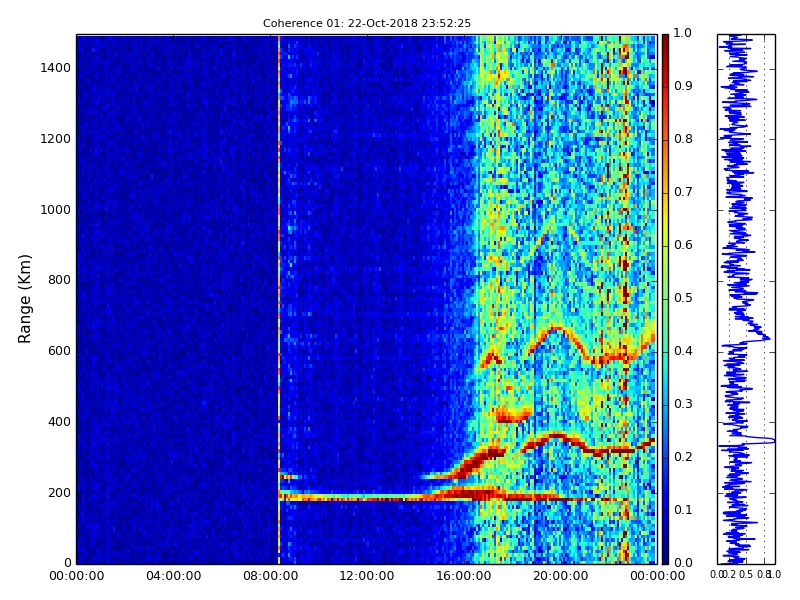Click the x-axis time label '12:00:00'
Image resolution: width=800 pixels, height=600 pixels.
[x=367, y=576]
